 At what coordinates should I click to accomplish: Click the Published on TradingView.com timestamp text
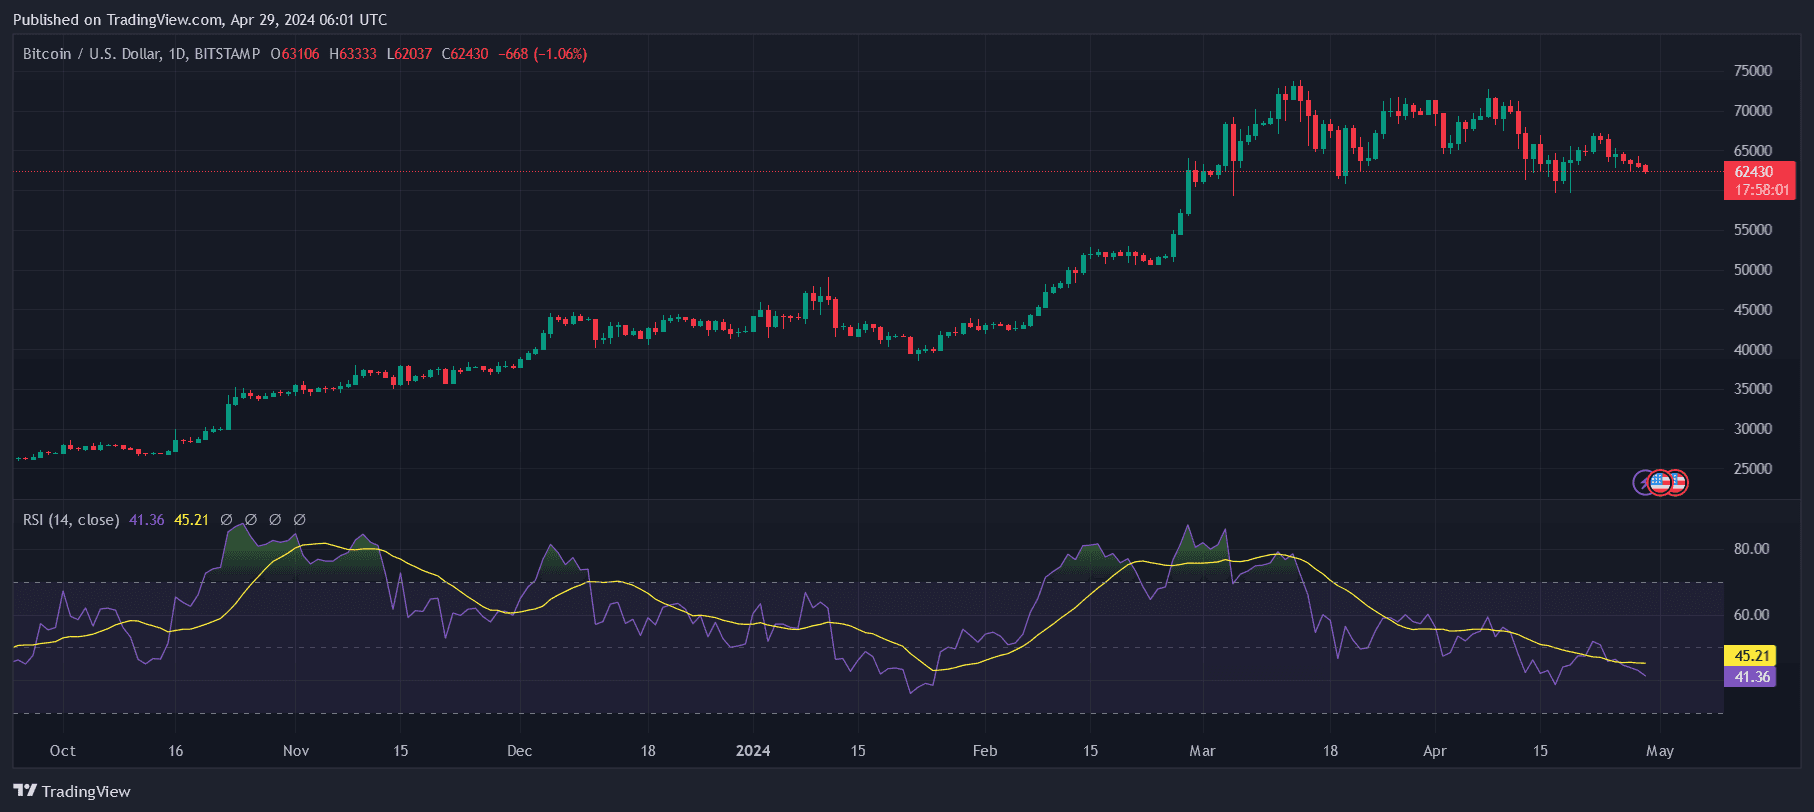(x=200, y=20)
